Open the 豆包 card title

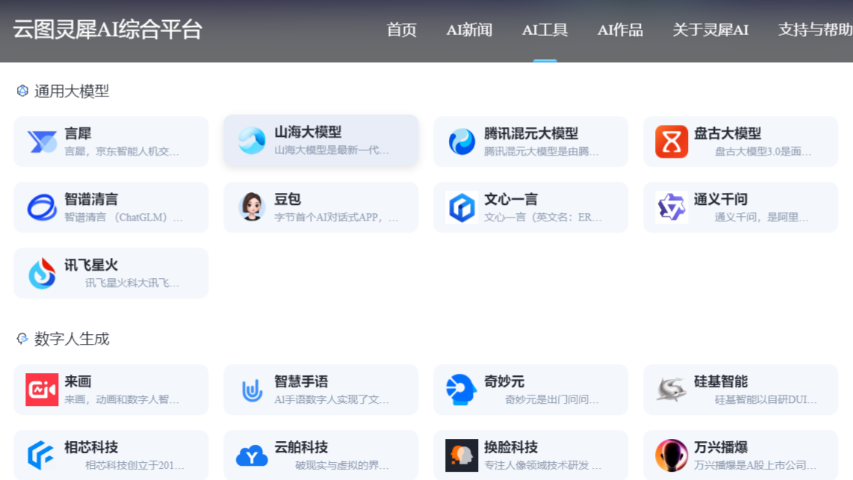tap(288, 199)
